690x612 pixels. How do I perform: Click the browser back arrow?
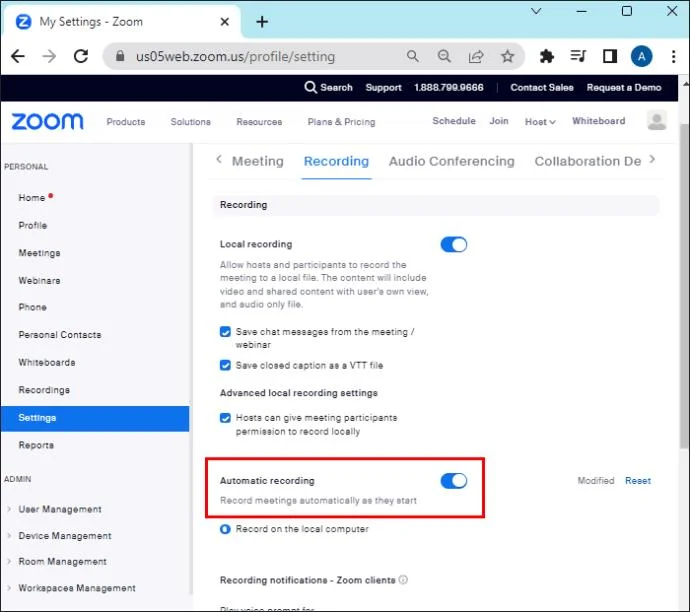click(x=18, y=56)
